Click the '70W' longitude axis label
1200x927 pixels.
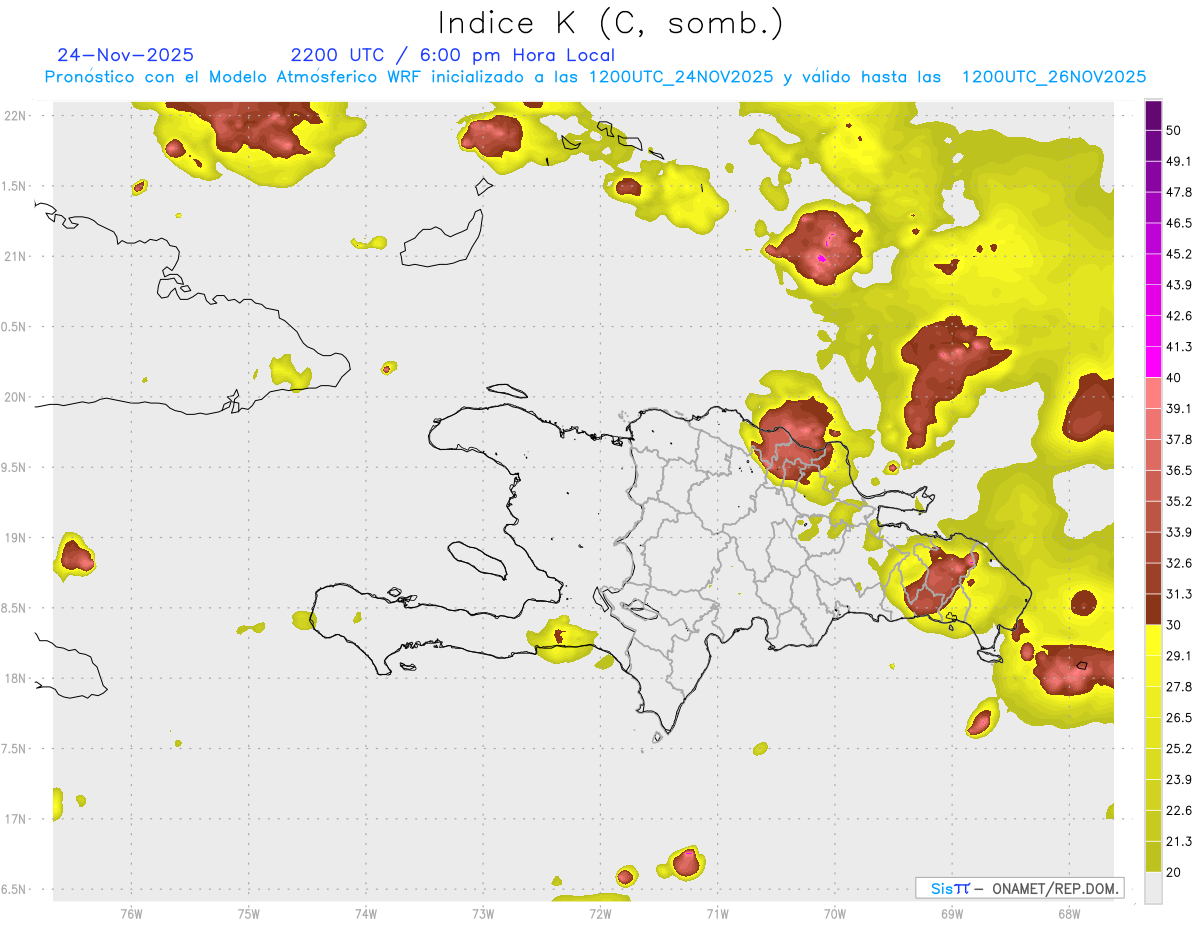click(x=834, y=913)
